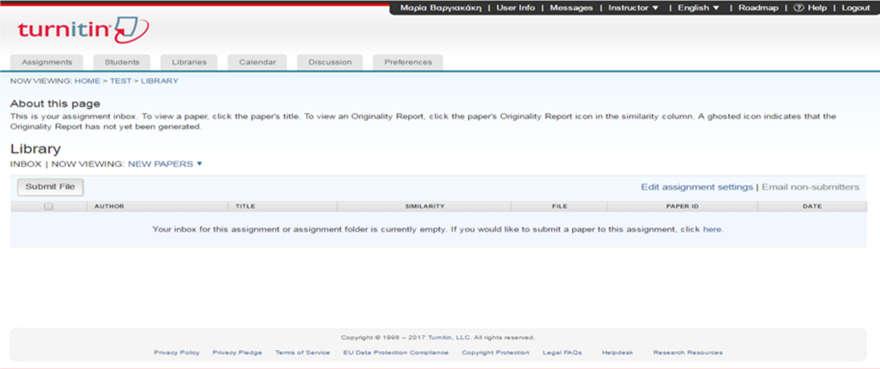
Task: Open Research Resources footer link
Action: (688, 353)
